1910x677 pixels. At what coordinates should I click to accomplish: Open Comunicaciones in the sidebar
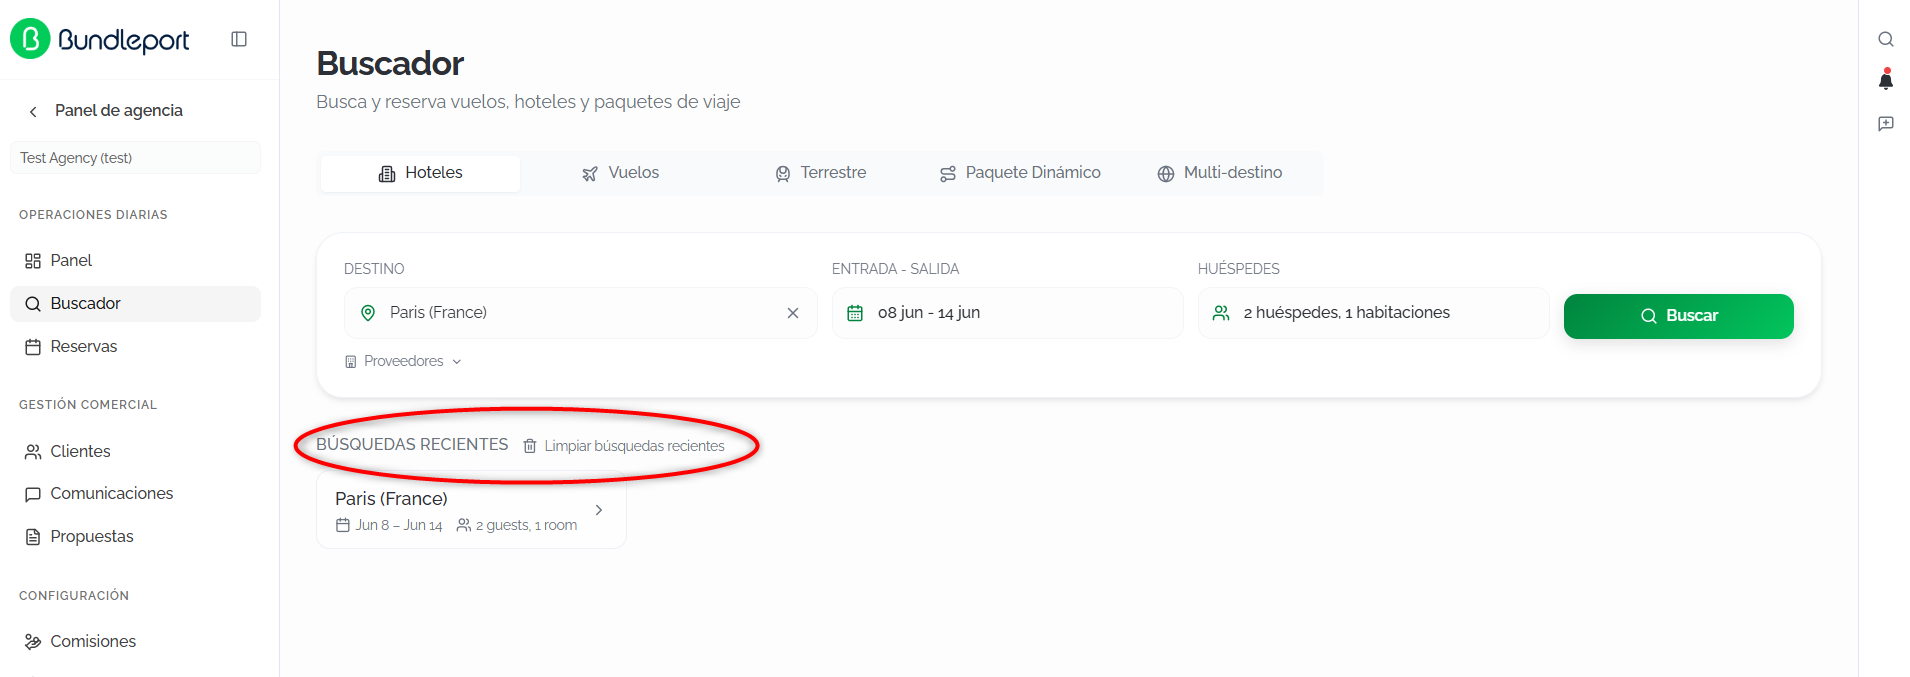[135, 493]
